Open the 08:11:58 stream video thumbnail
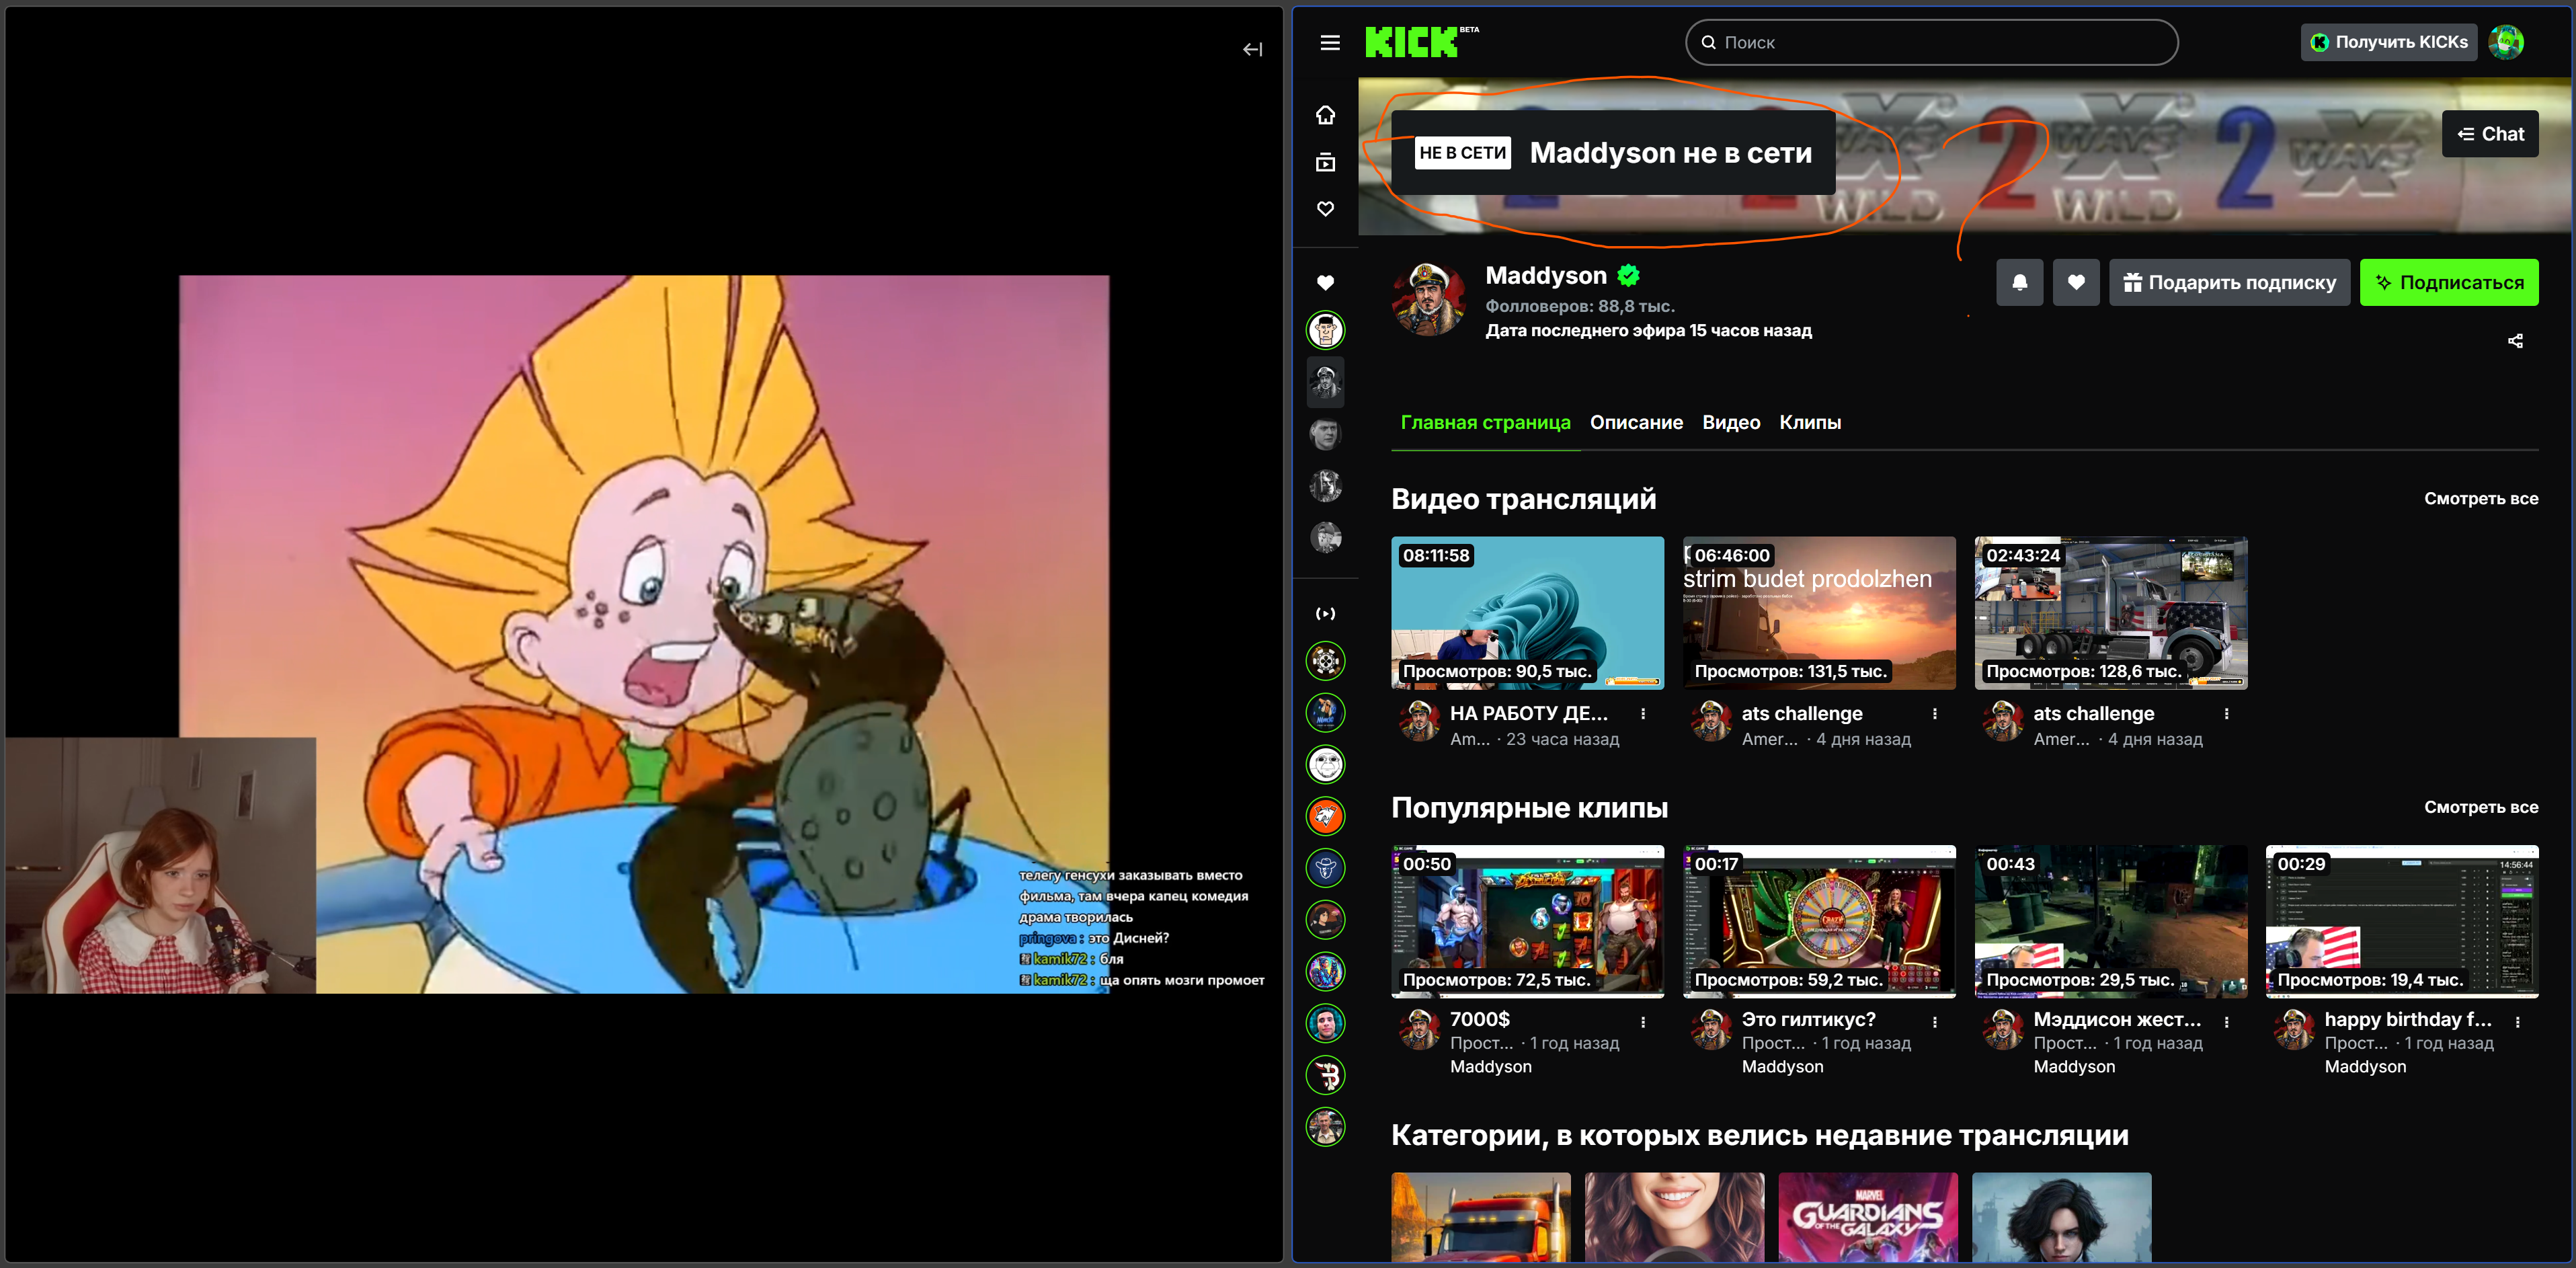This screenshot has height=1268, width=2576. click(x=1527, y=612)
